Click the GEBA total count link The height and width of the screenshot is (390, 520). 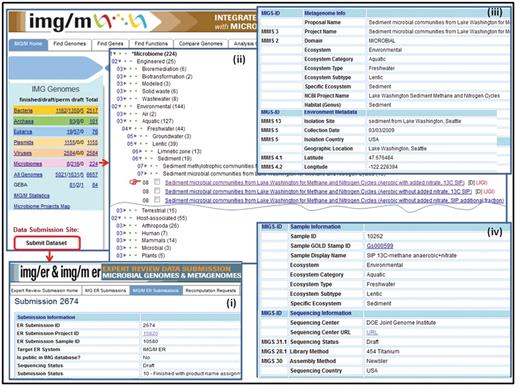pos(95,185)
